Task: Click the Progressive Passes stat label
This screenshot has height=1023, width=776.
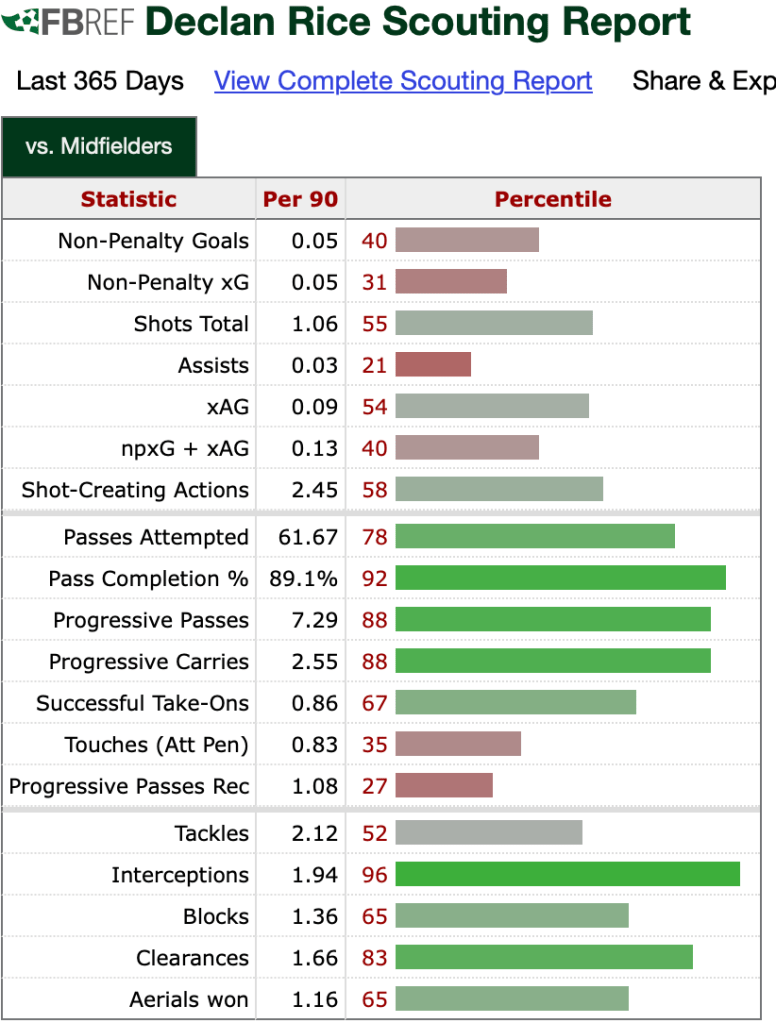Action: click(151, 620)
